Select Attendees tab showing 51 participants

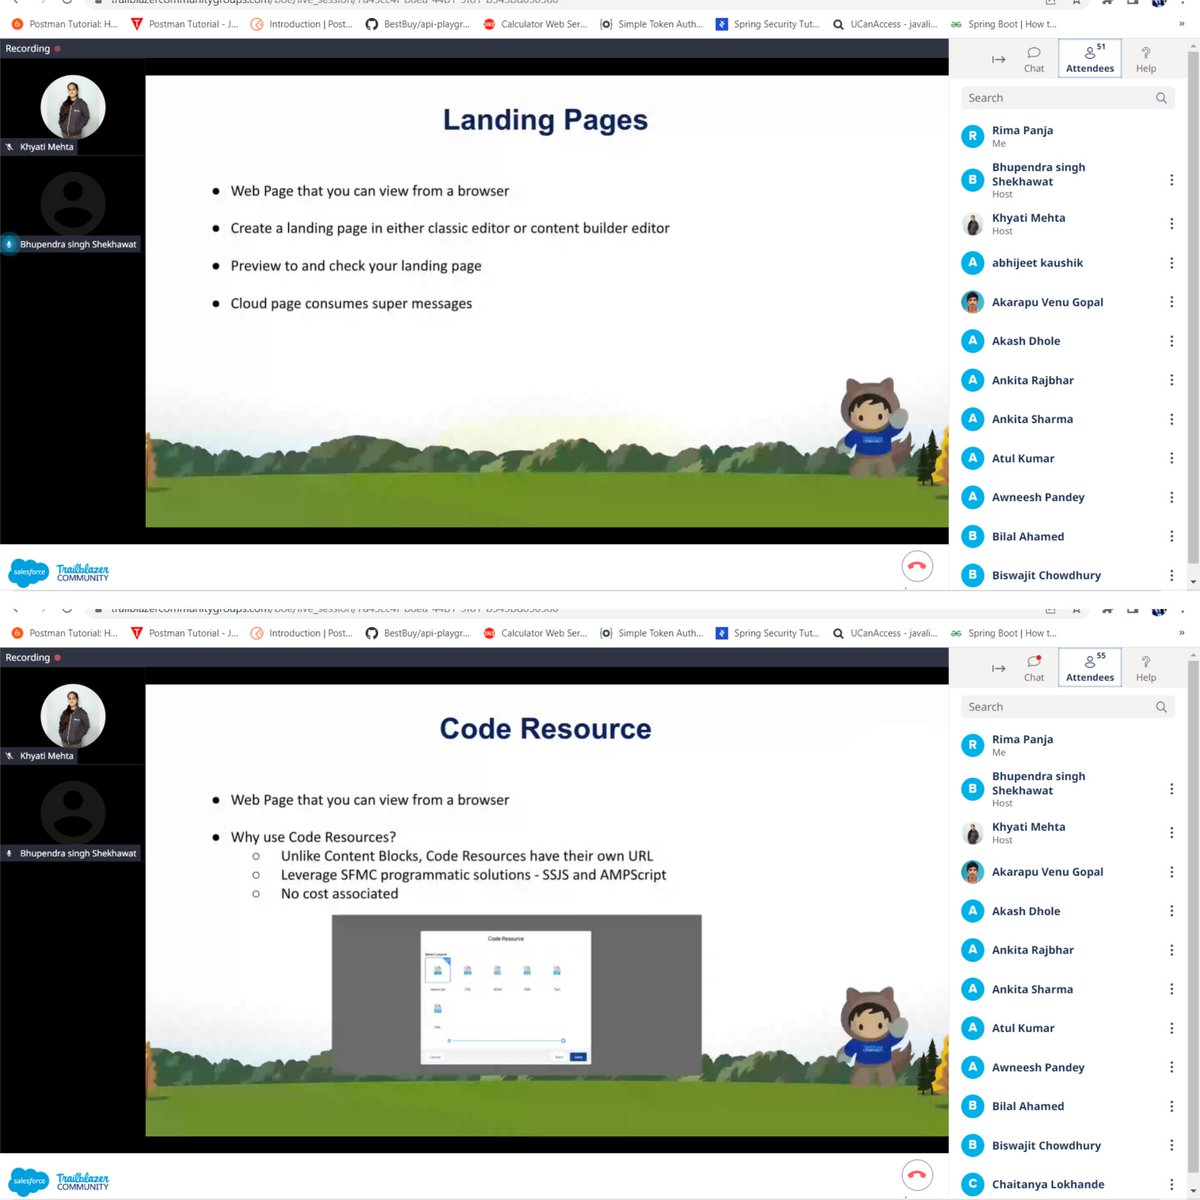[x=1090, y=59]
